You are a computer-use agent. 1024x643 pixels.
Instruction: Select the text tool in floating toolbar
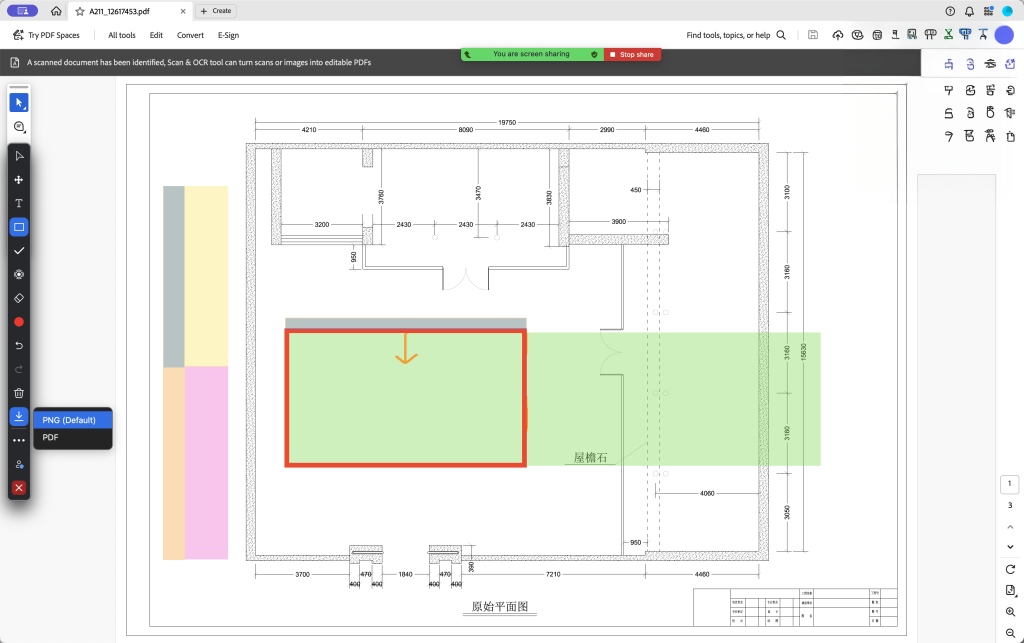(x=19, y=203)
